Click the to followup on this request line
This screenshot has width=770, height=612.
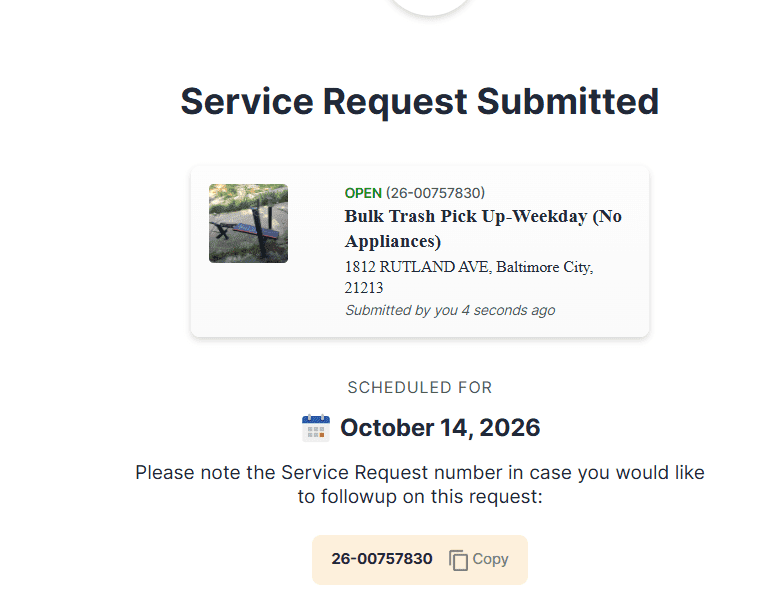420,497
